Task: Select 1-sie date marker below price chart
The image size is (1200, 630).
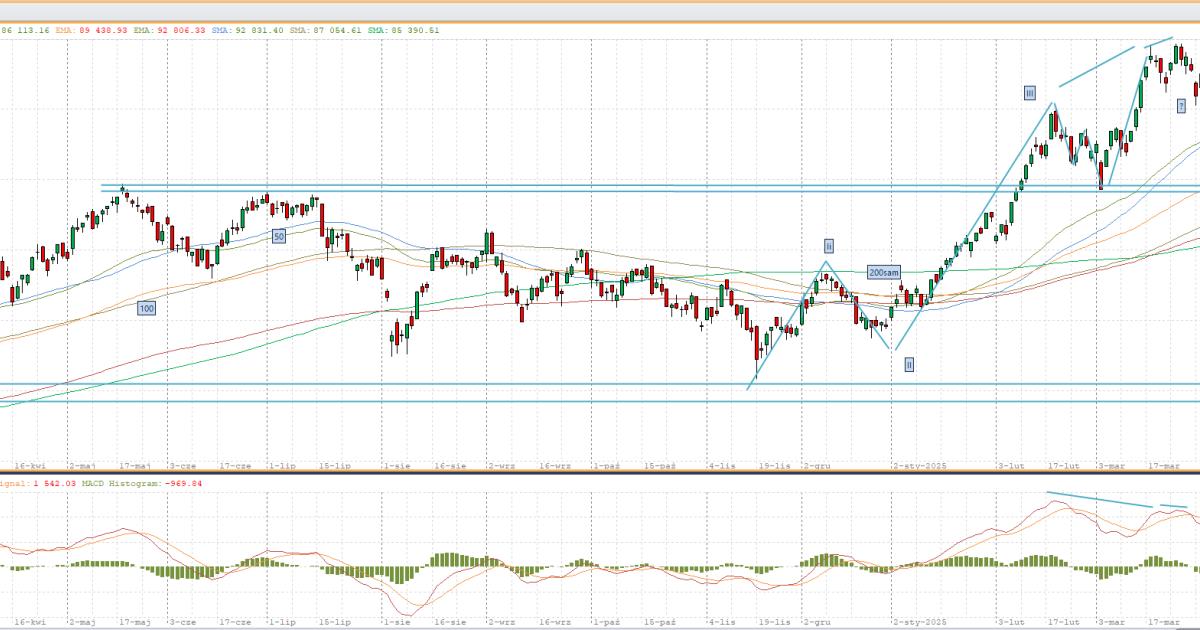Action: pos(396,466)
